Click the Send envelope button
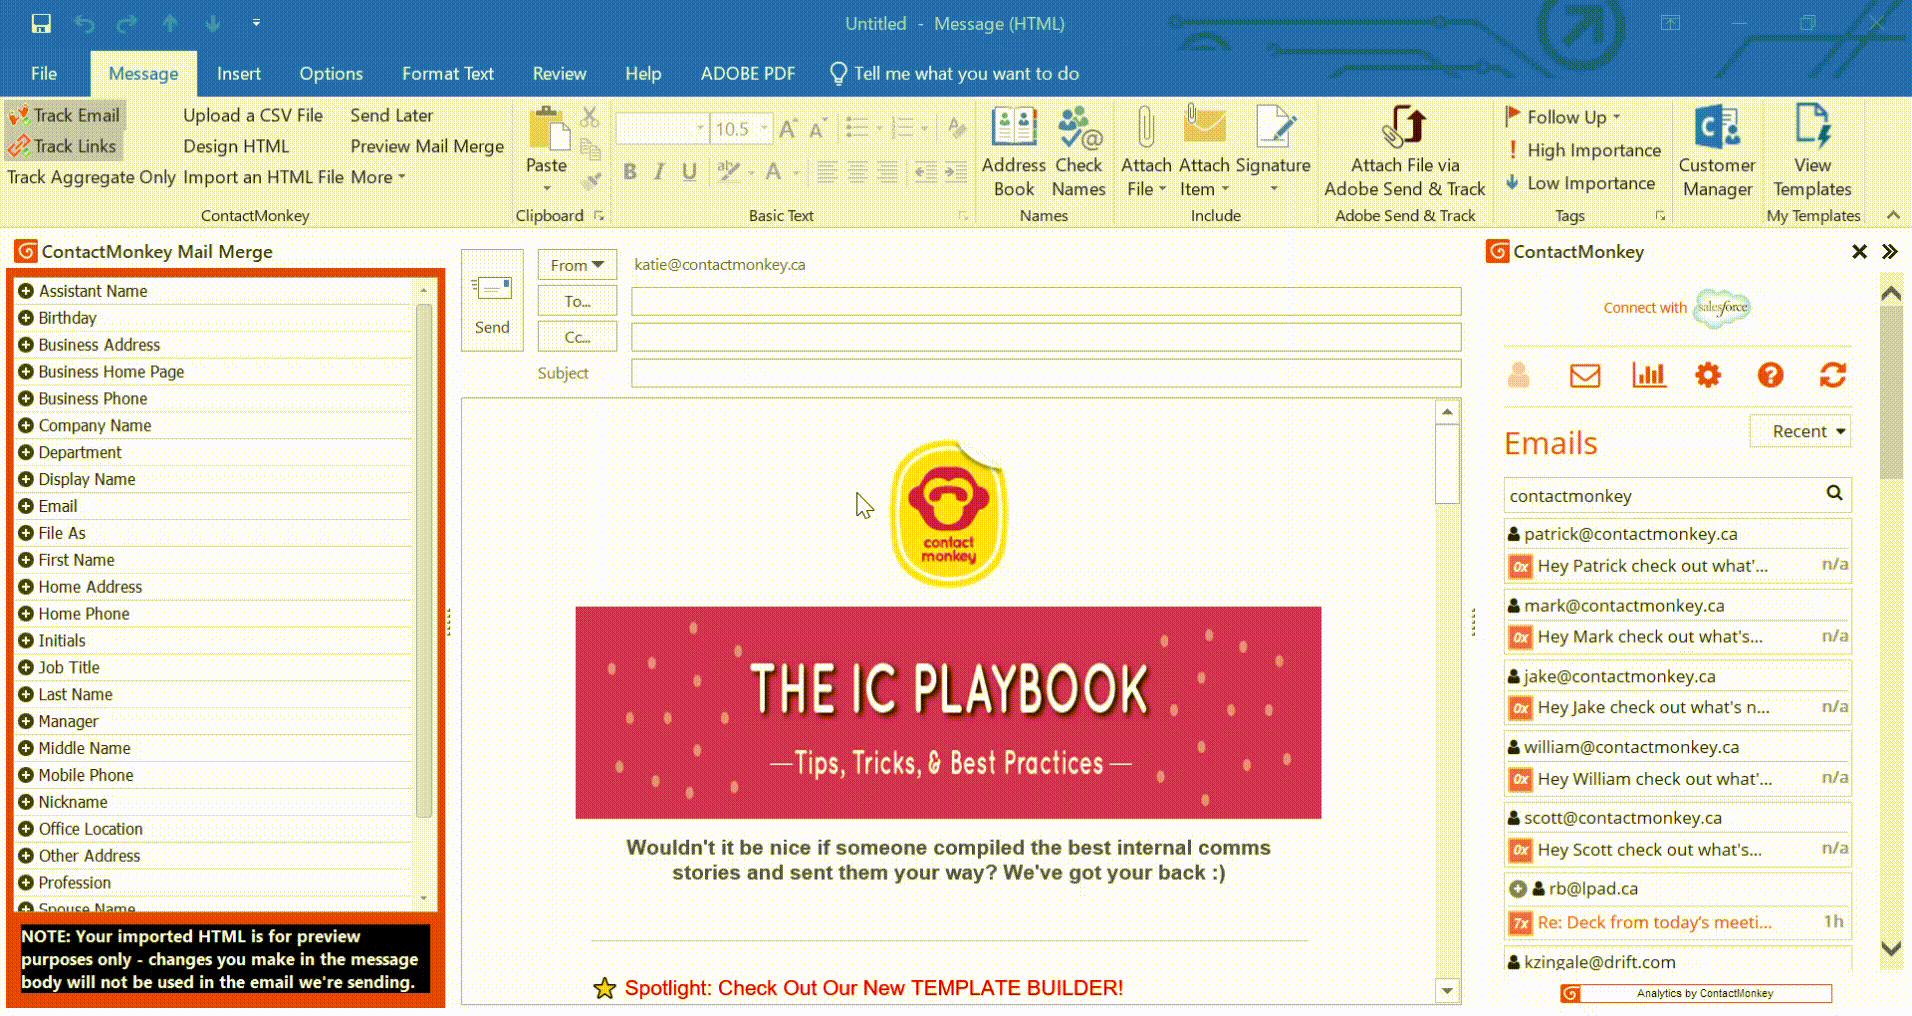The image size is (1912, 1016). 492,301
